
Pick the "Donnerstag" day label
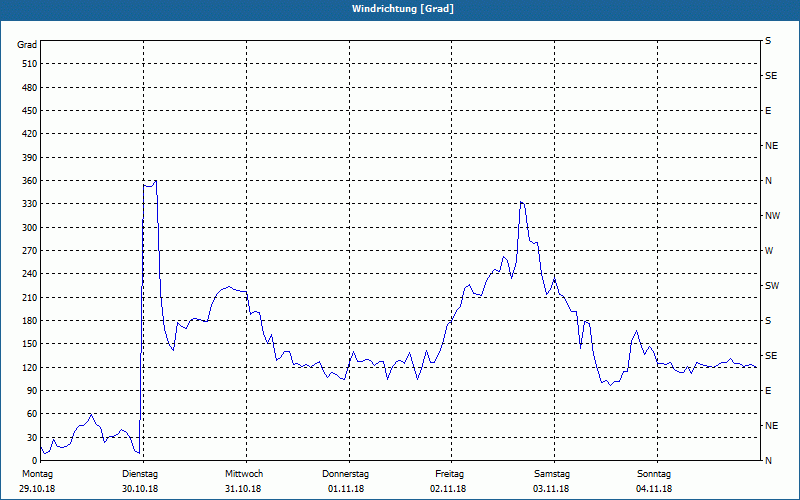coord(345,474)
